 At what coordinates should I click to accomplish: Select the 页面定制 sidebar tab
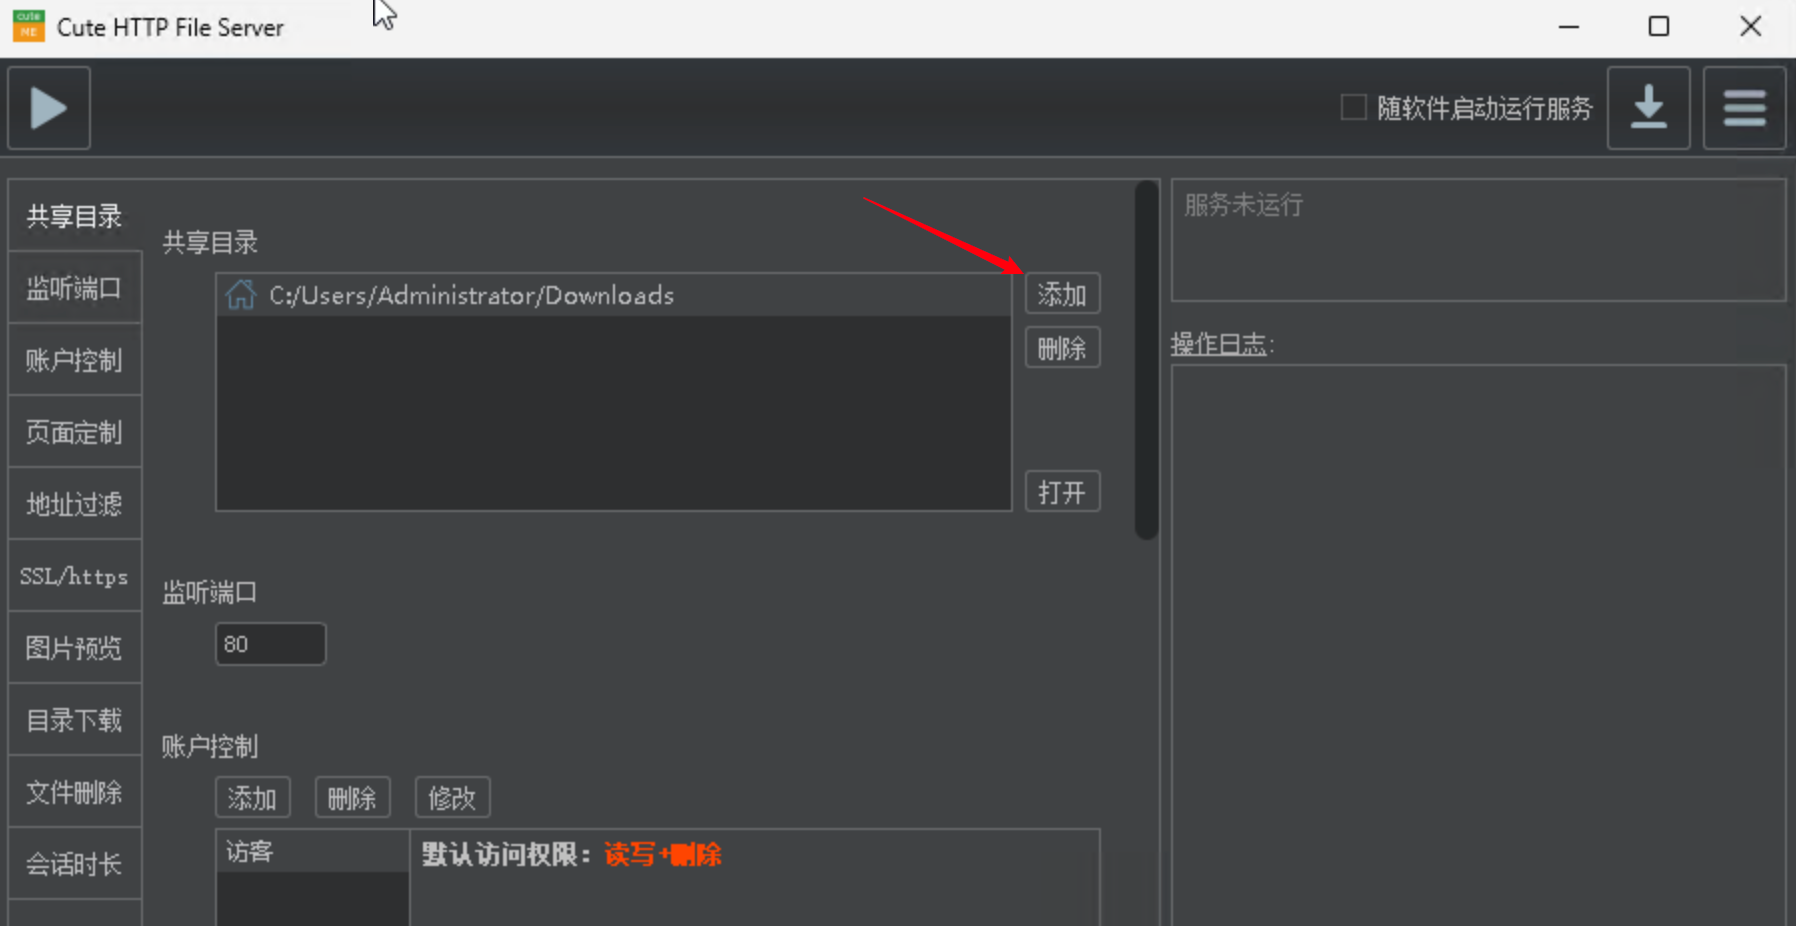pos(74,433)
